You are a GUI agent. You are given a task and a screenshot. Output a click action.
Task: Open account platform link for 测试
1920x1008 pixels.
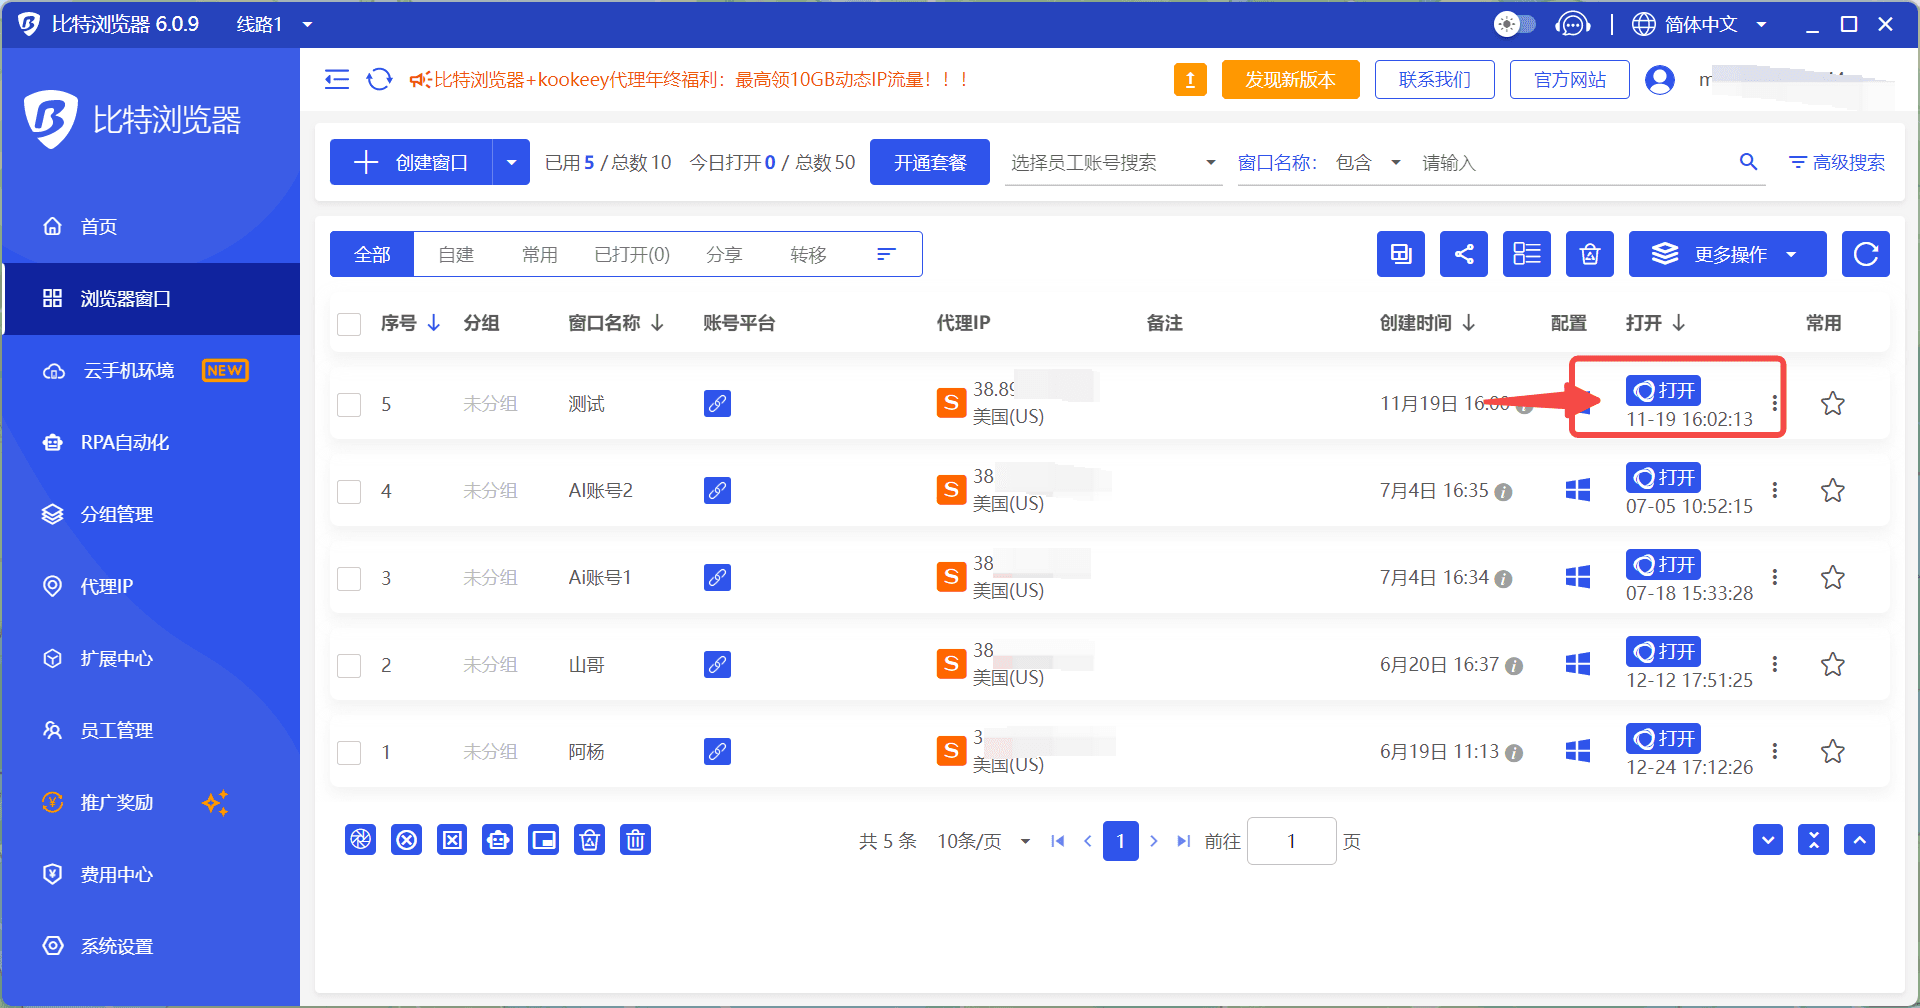coord(717,403)
